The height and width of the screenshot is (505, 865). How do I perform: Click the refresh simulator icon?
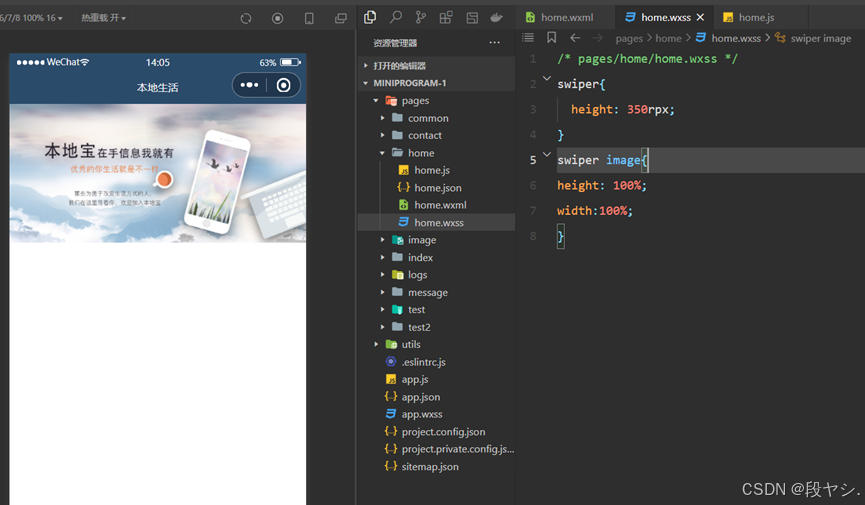pyautogui.click(x=245, y=18)
